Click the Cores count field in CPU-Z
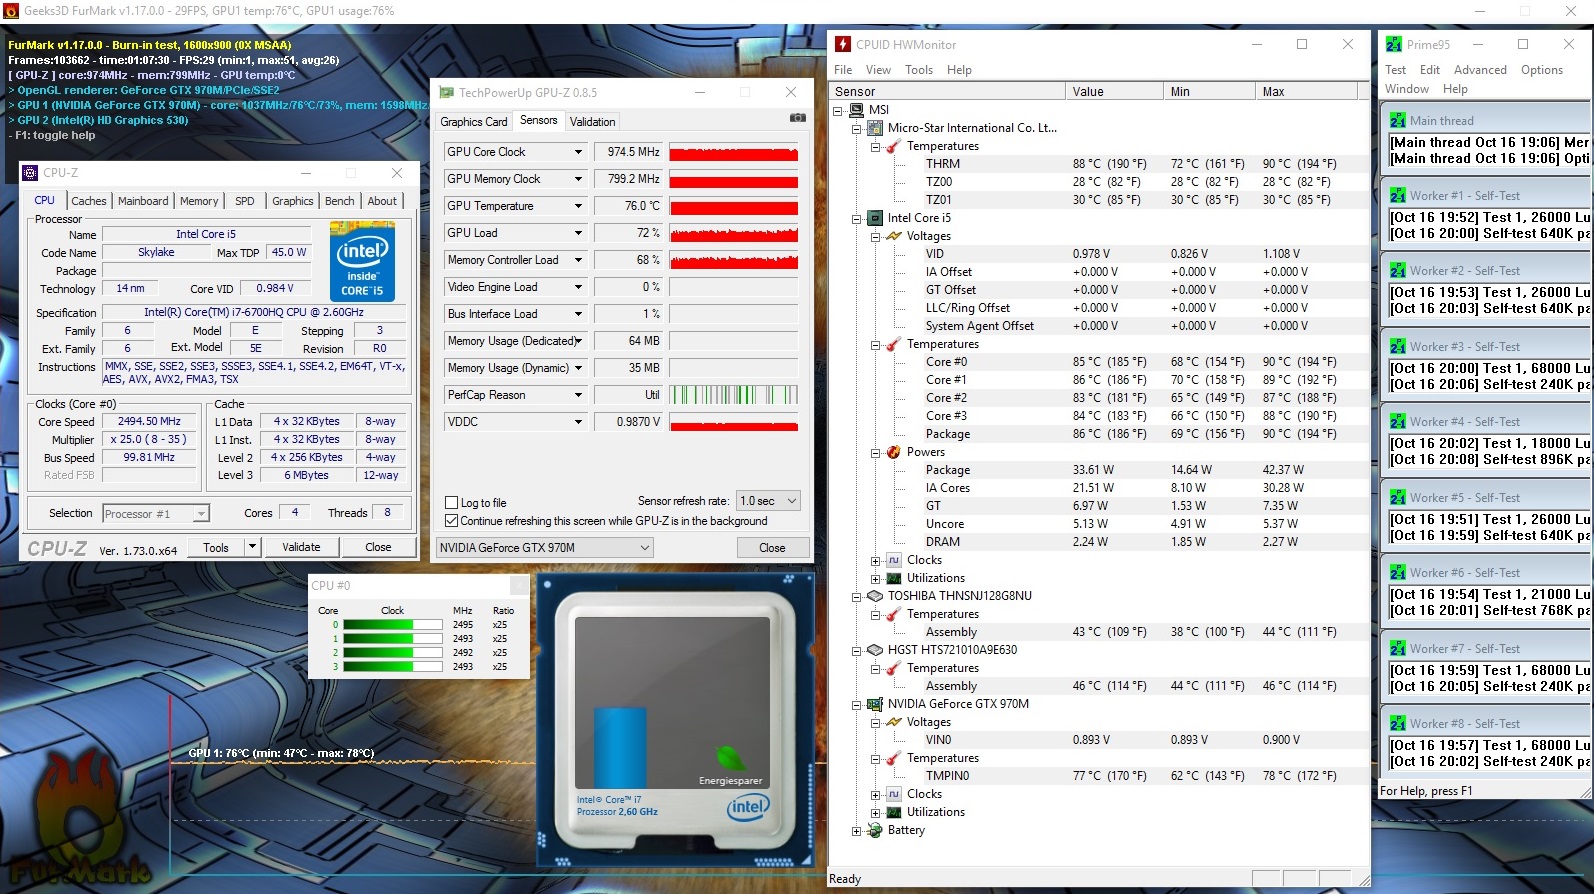Screen dimensions: 1594x894 click(294, 513)
